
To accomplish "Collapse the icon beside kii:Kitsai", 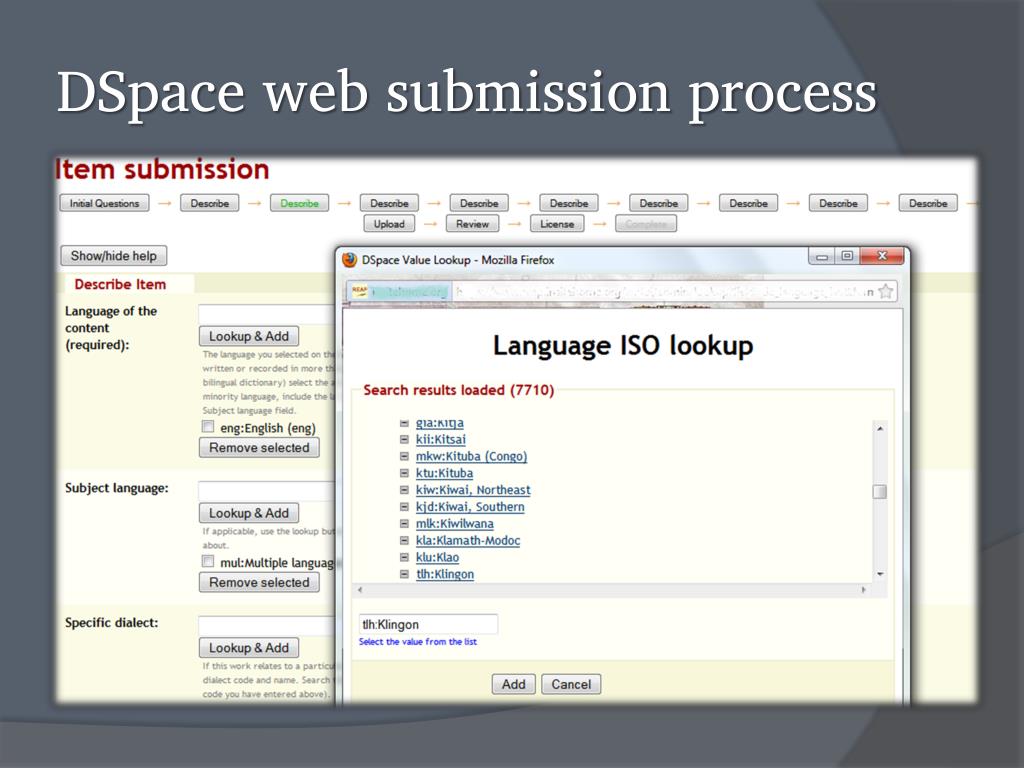I will pos(404,440).
